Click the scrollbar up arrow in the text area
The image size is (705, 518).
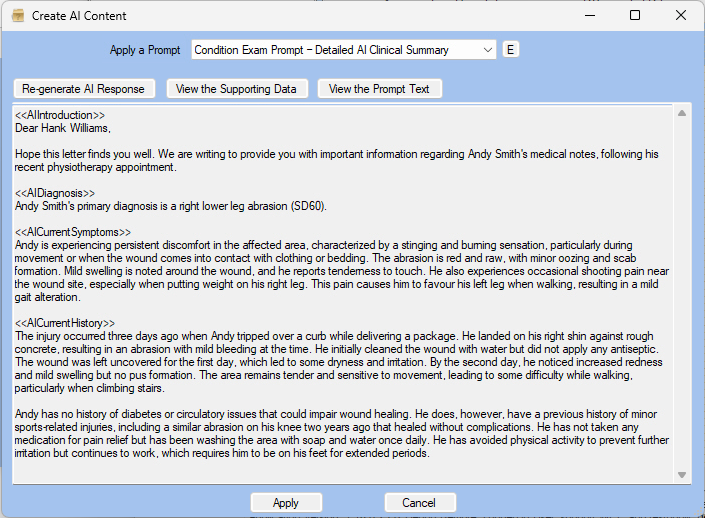(682, 113)
